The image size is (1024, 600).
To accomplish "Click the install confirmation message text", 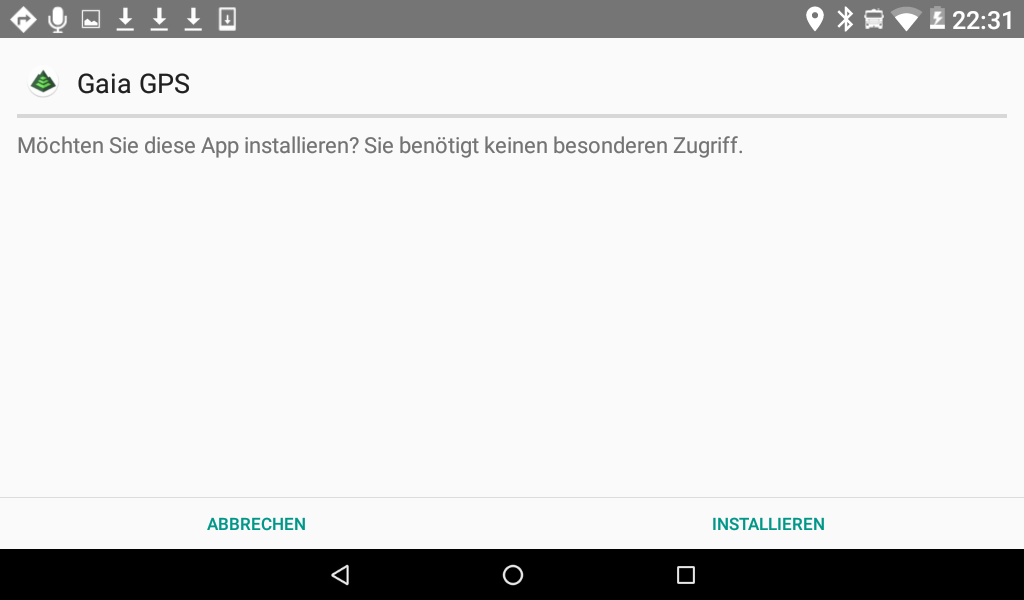I will pos(380,146).
